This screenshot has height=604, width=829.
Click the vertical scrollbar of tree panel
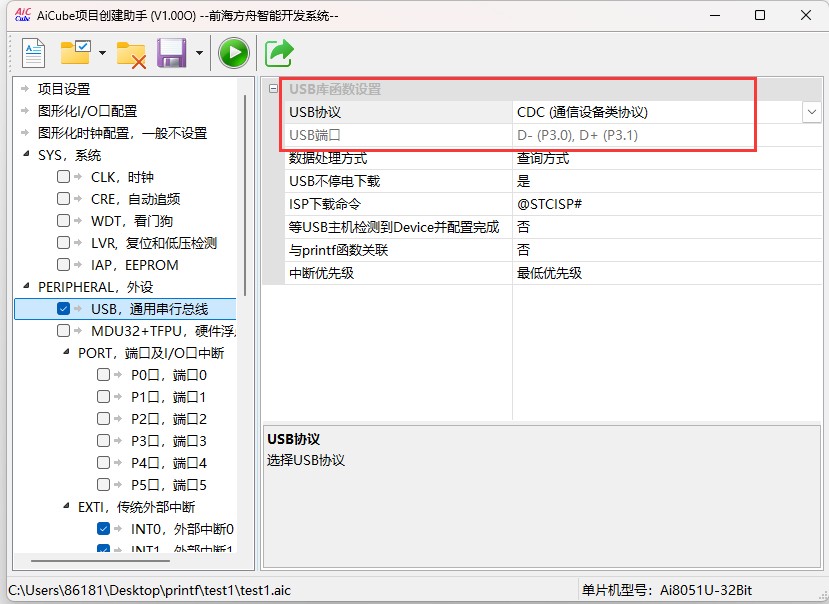(x=245, y=196)
